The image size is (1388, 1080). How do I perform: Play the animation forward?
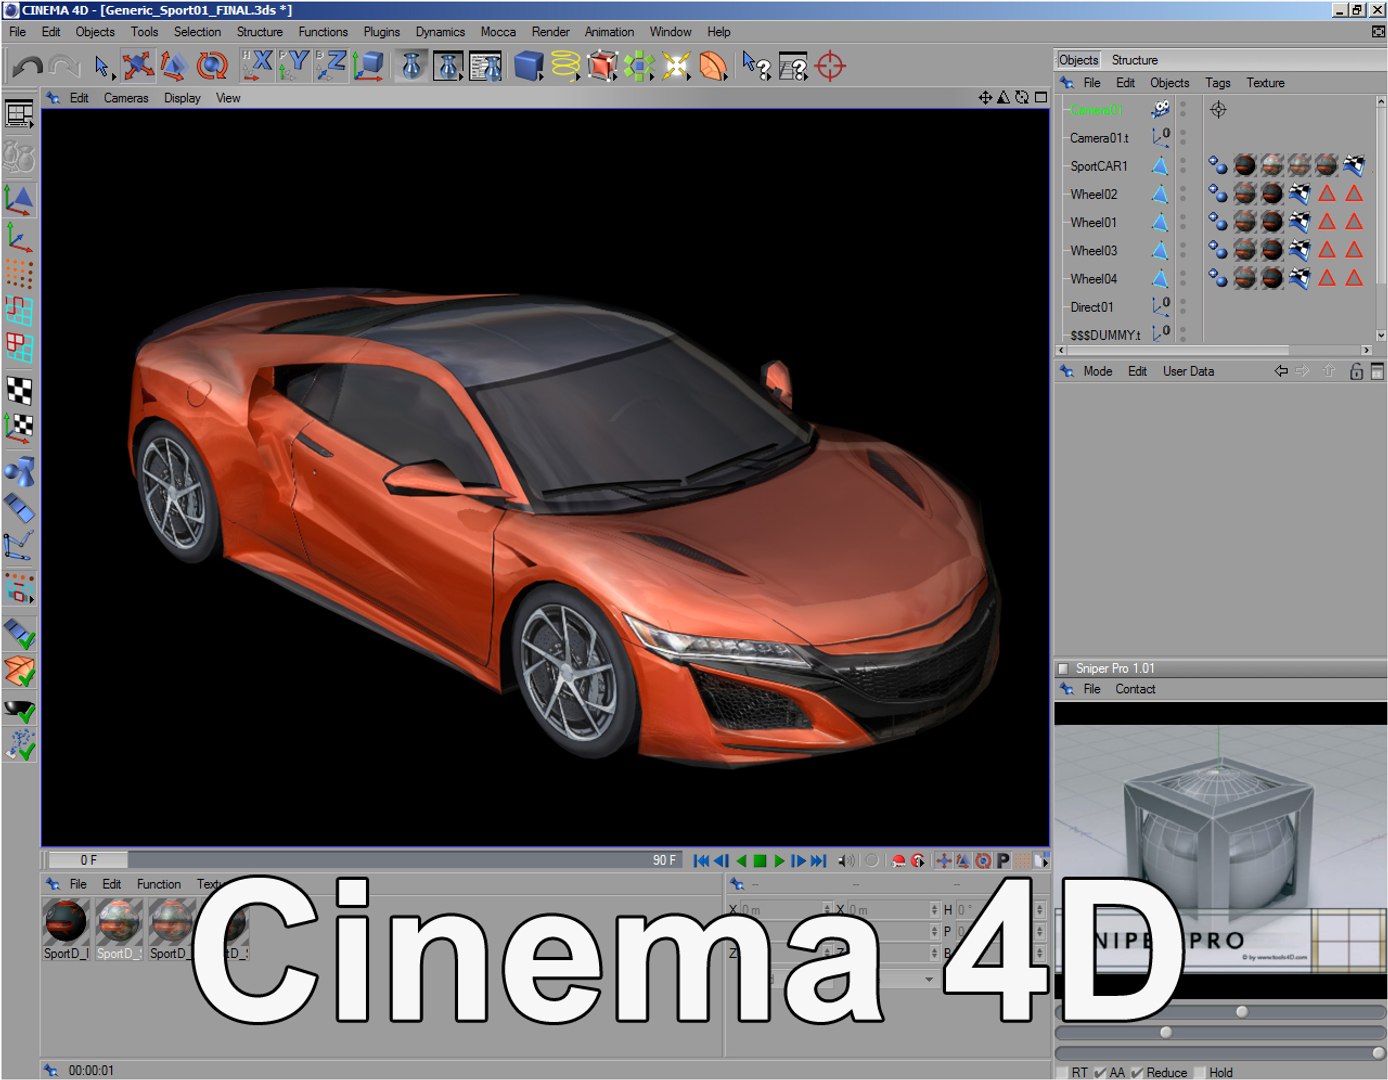[x=779, y=860]
